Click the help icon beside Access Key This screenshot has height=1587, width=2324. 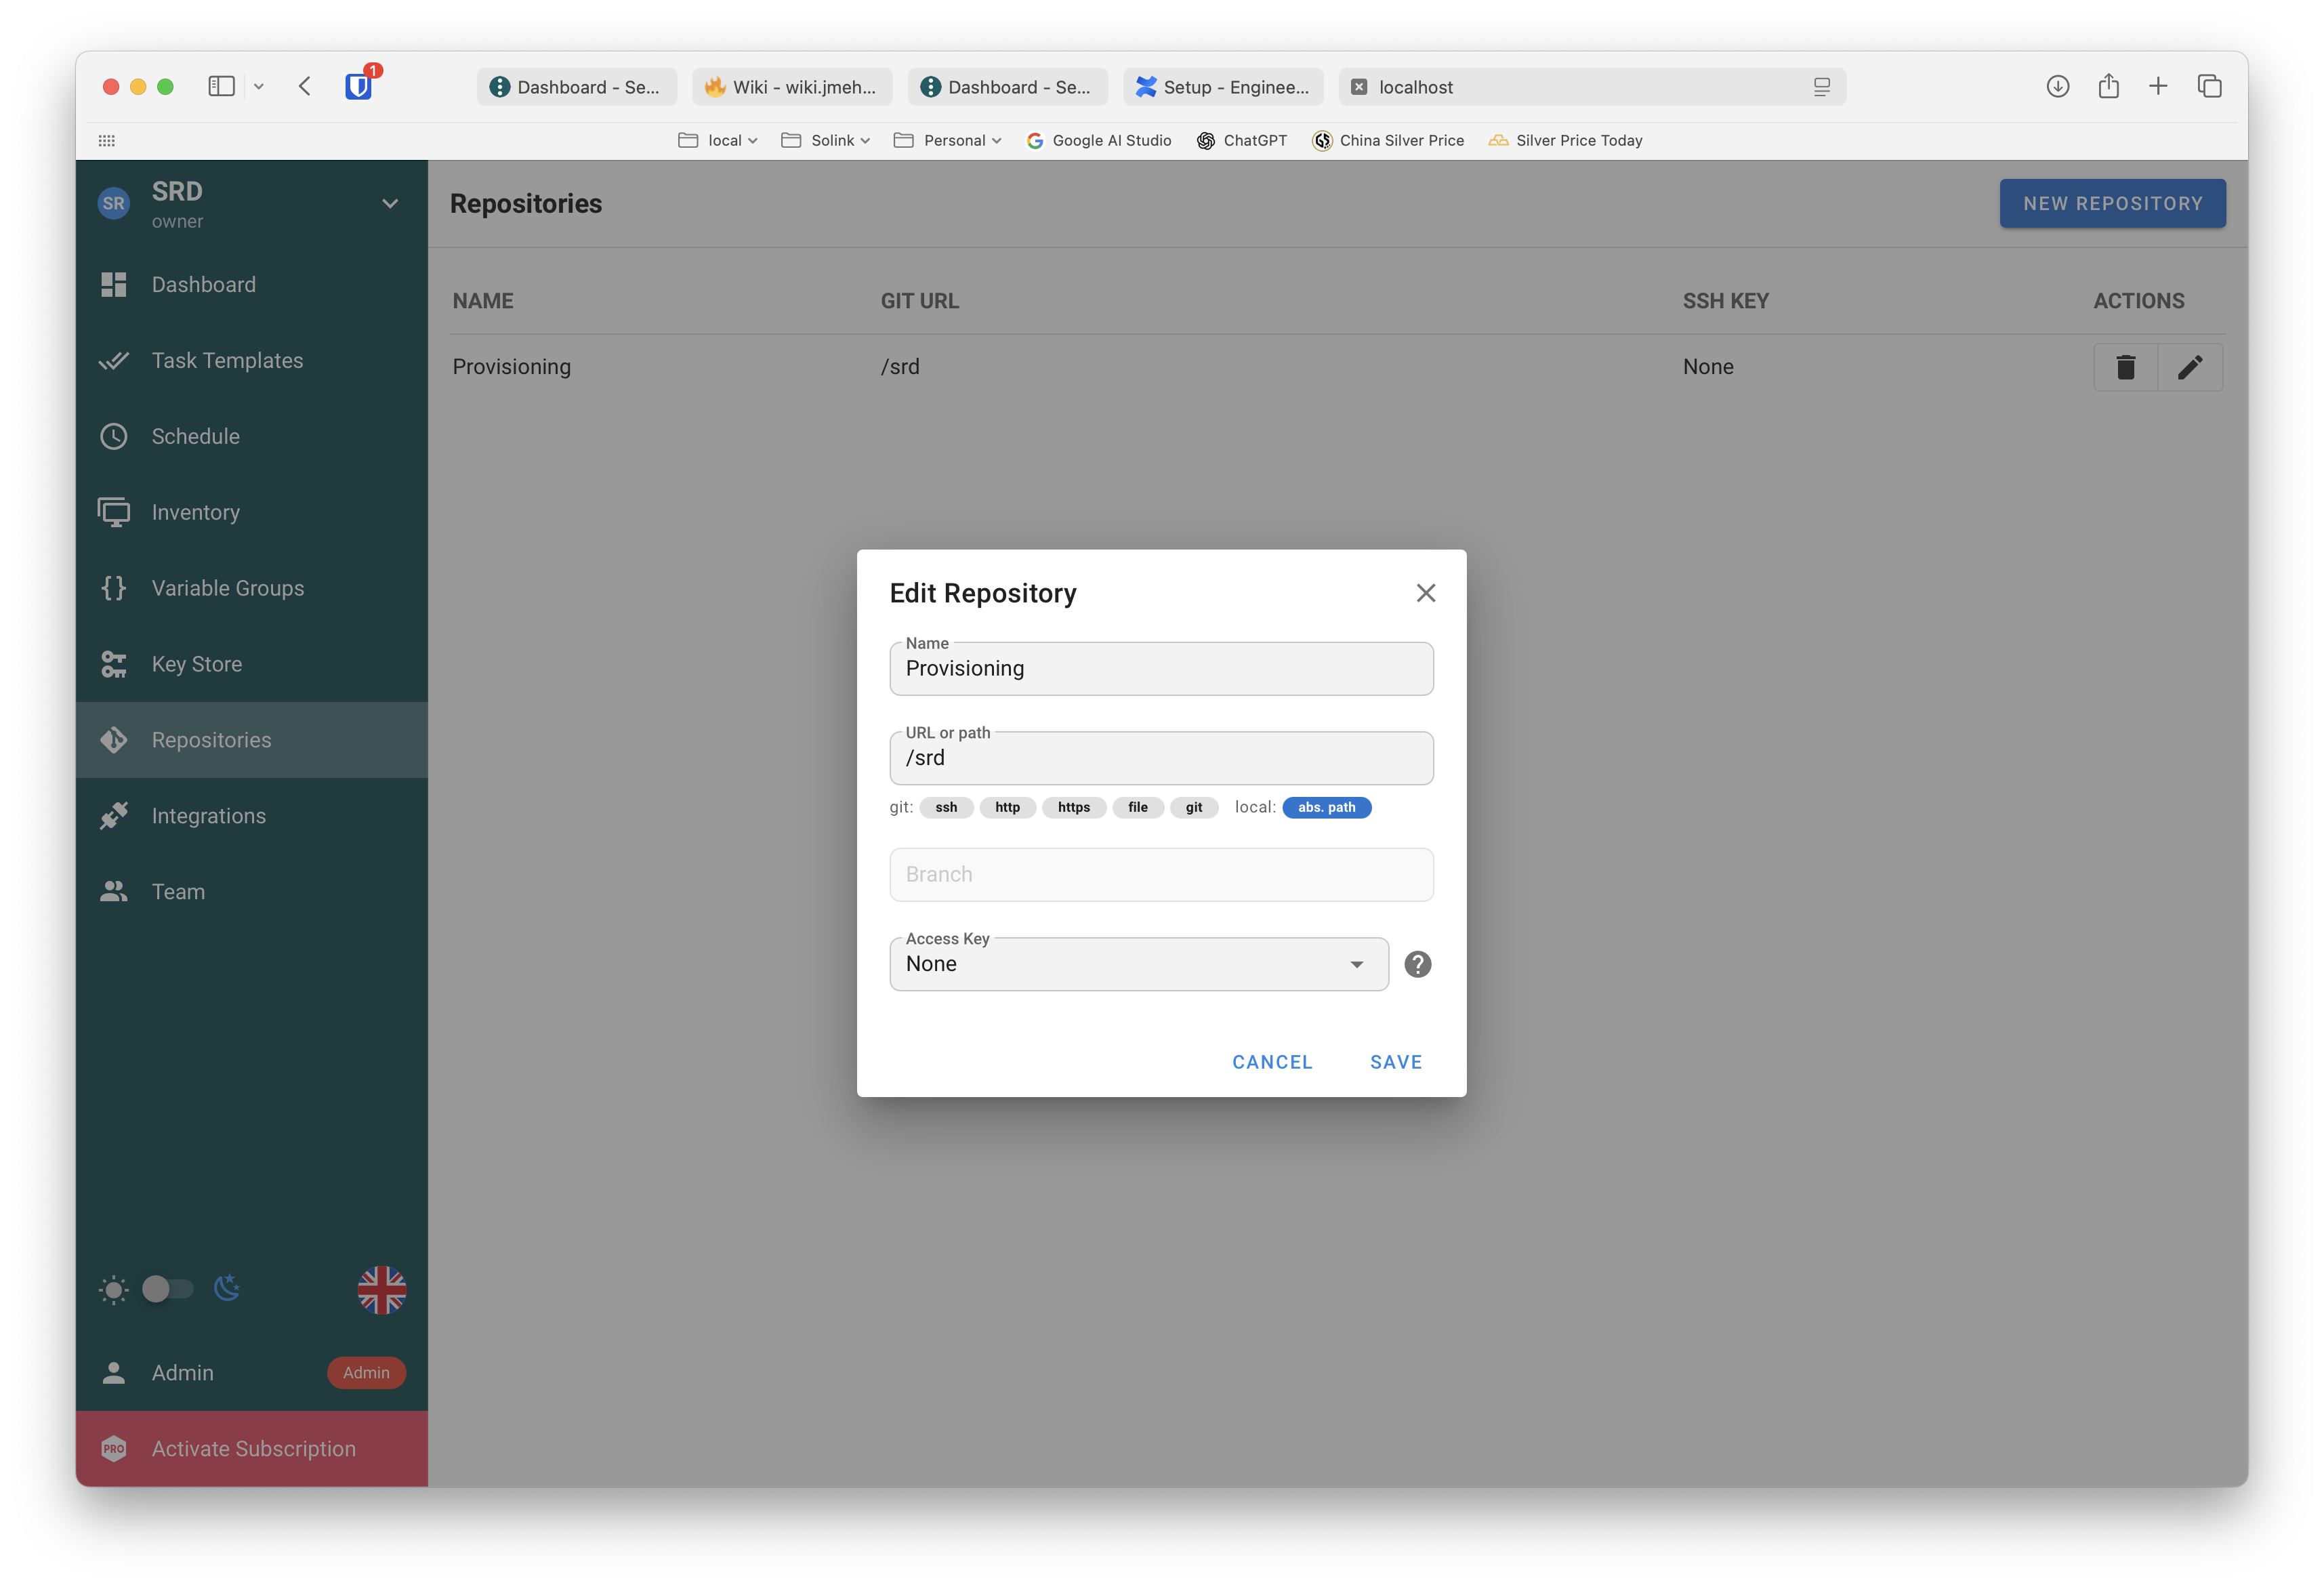[x=1417, y=964]
